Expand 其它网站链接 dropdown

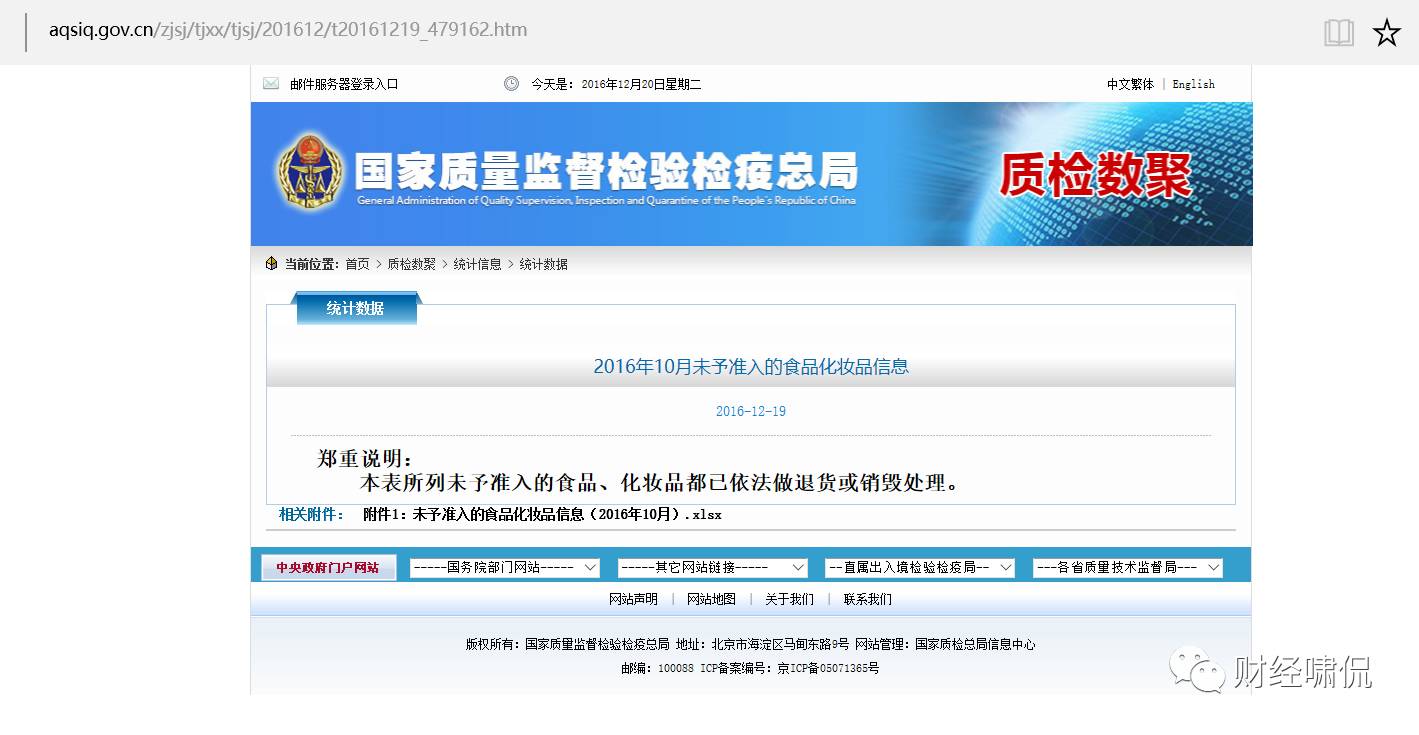click(713, 567)
